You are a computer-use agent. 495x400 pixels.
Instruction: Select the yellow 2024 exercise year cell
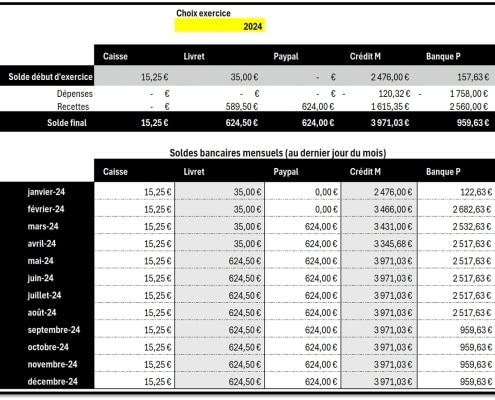[x=220, y=26]
